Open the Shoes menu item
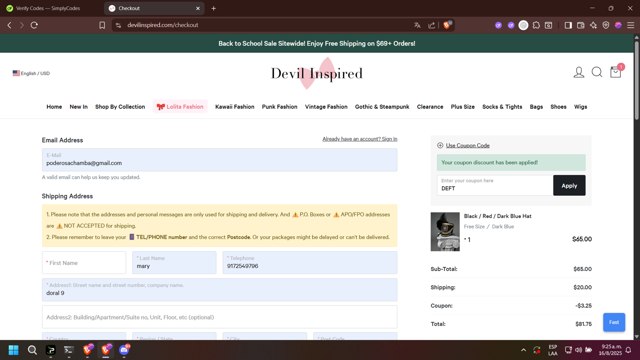This screenshot has height=360, width=640. 558,107
